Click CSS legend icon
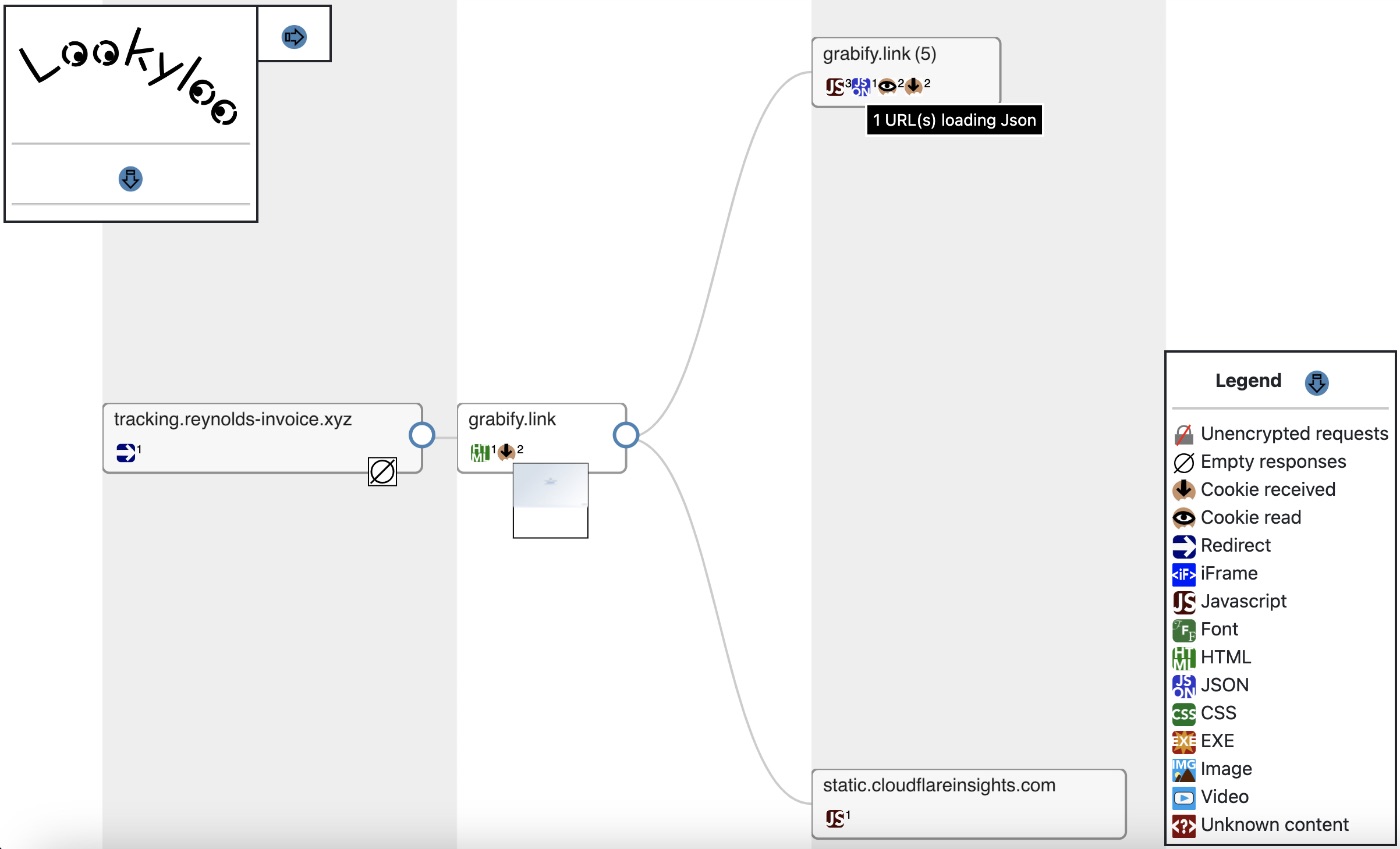Viewport: 1400px width, 849px height. pyautogui.click(x=1184, y=715)
